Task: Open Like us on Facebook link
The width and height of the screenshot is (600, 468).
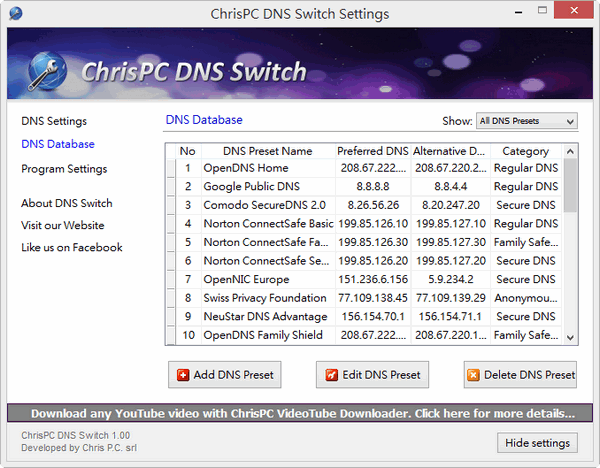Action: pyautogui.click(x=72, y=248)
